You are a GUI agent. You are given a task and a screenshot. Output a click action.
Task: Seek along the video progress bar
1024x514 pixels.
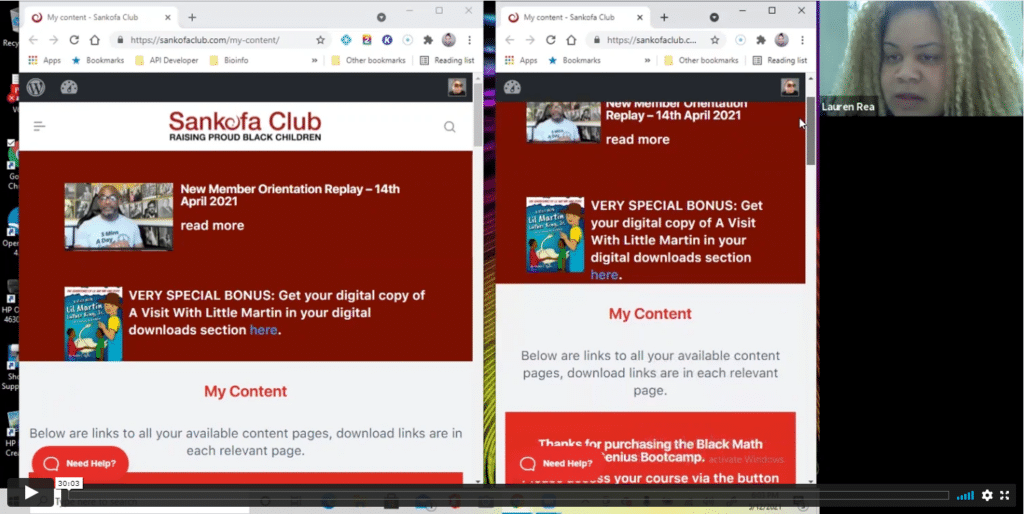pos(508,496)
